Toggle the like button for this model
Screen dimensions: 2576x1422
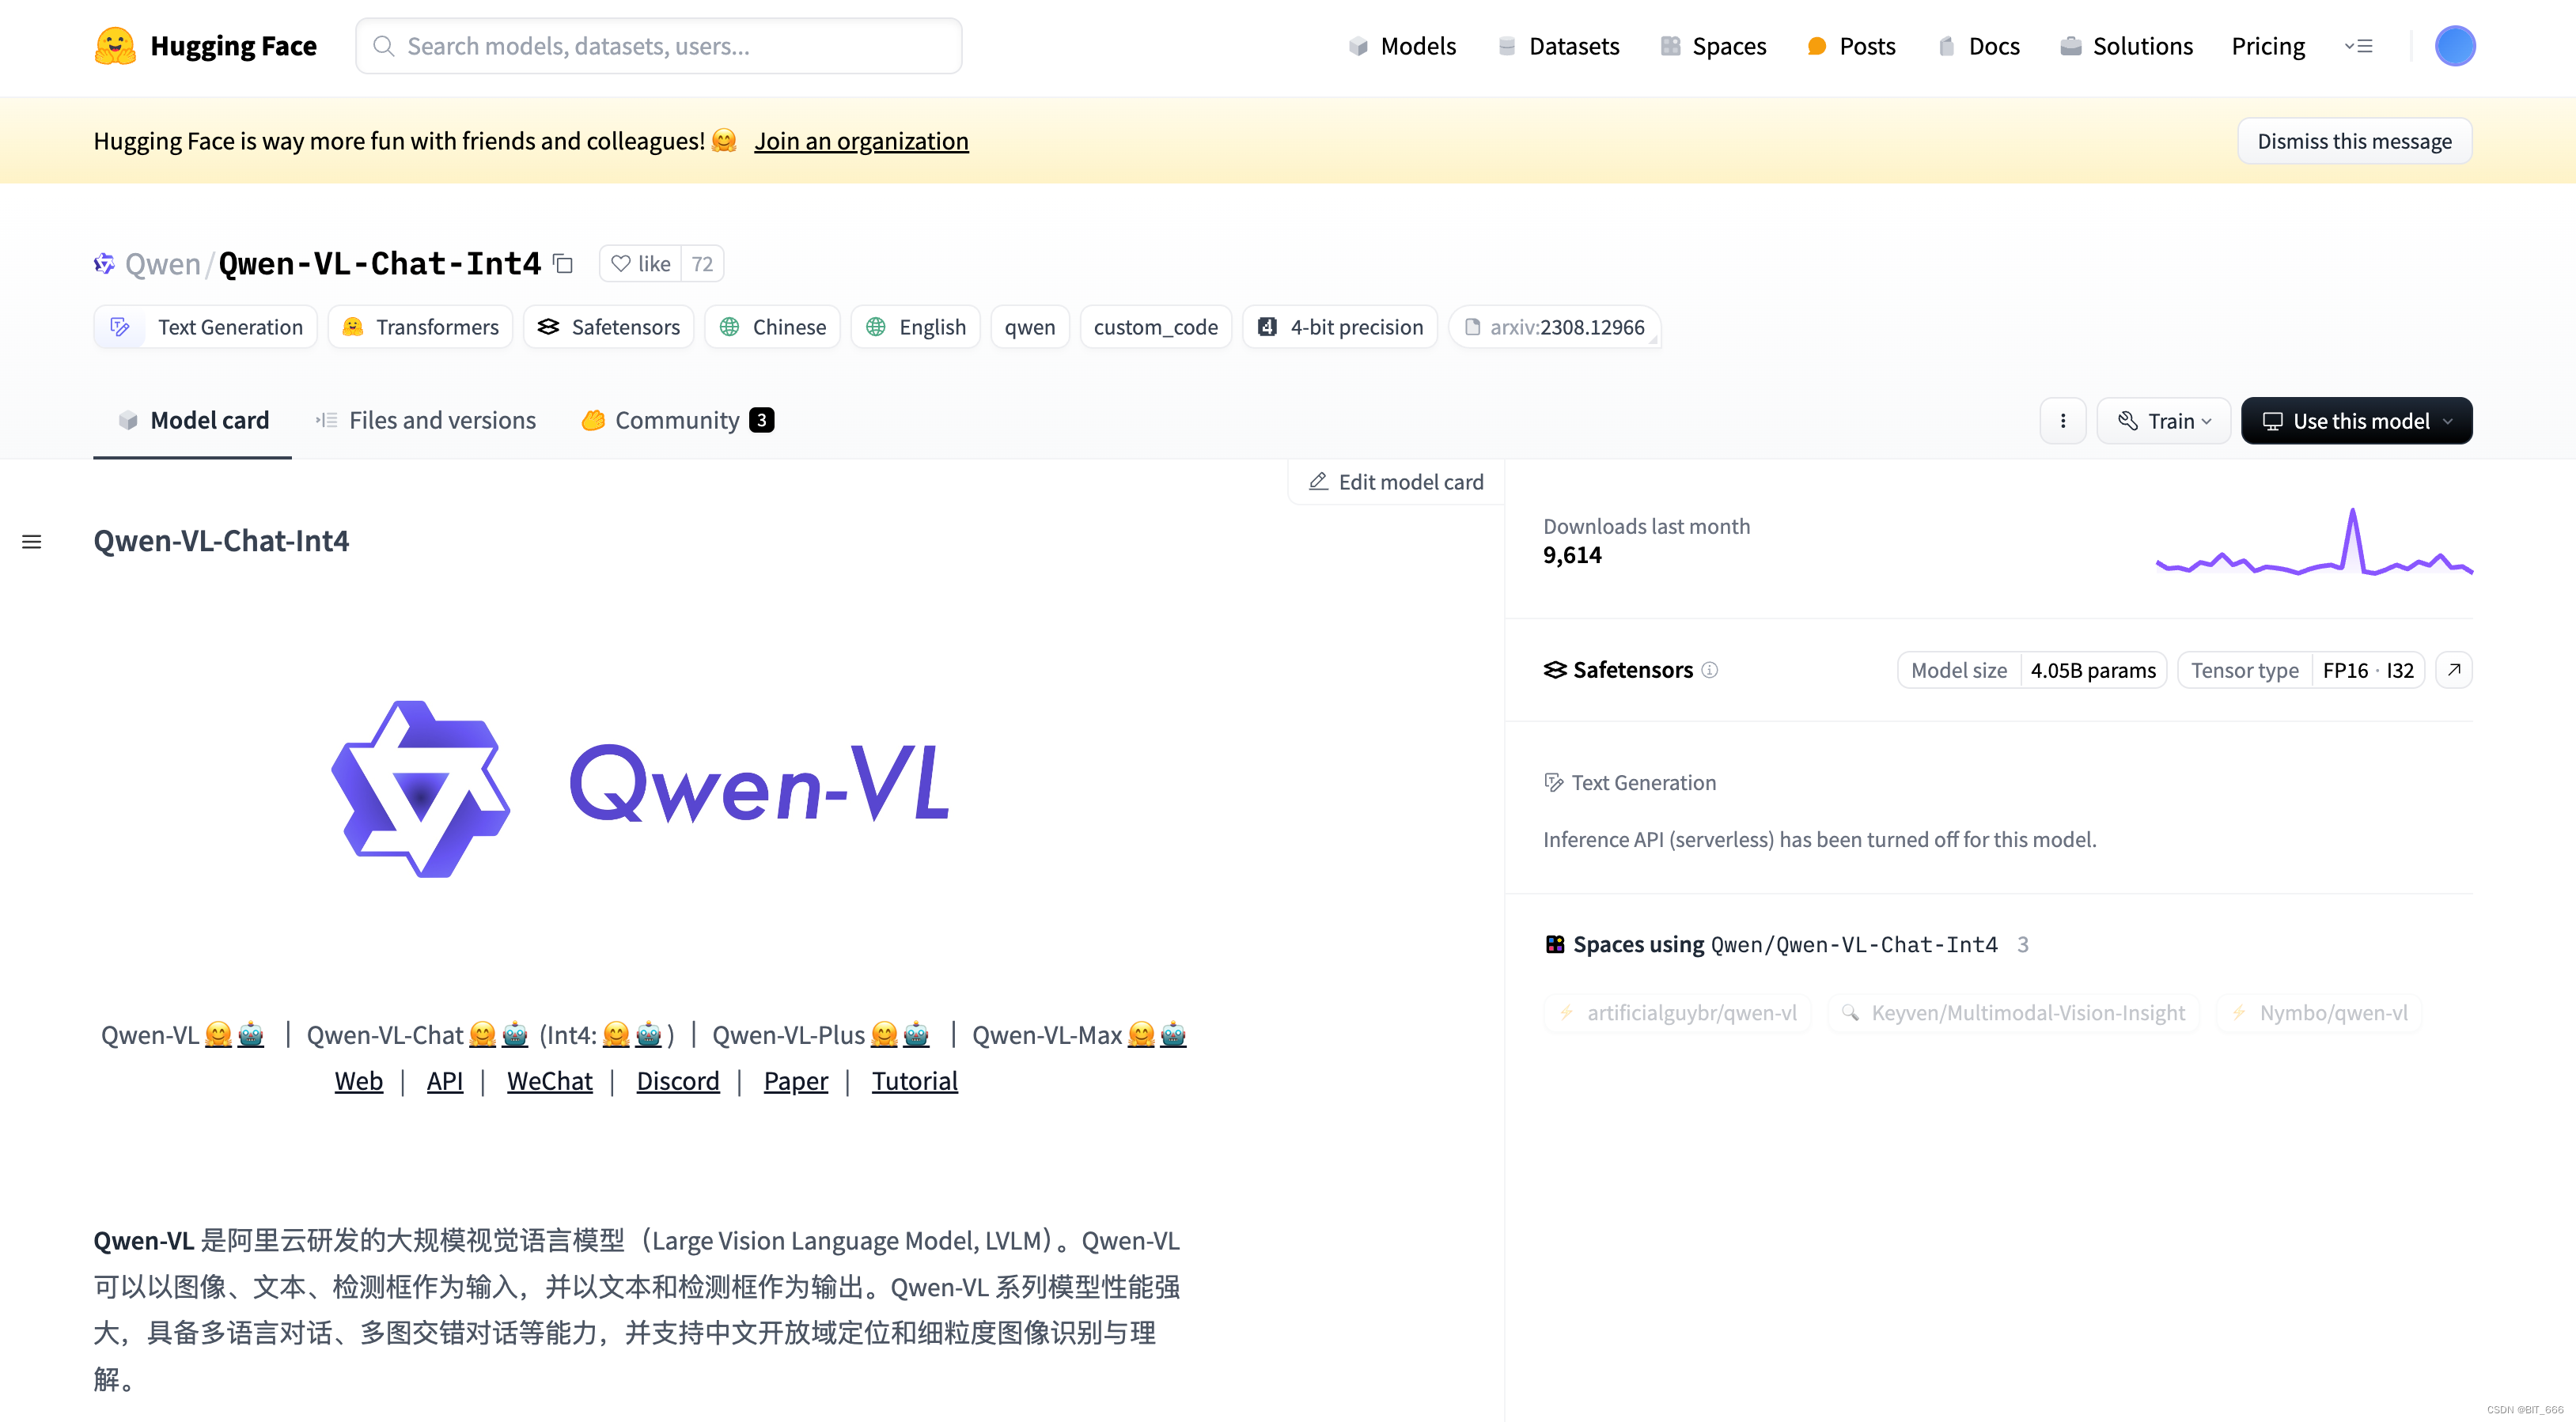click(x=639, y=263)
